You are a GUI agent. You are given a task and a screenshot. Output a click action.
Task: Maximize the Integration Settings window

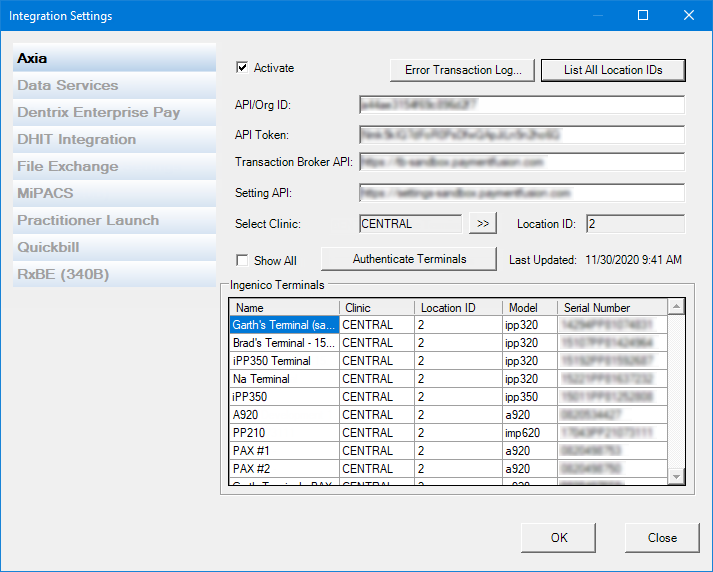coord(643,15)
